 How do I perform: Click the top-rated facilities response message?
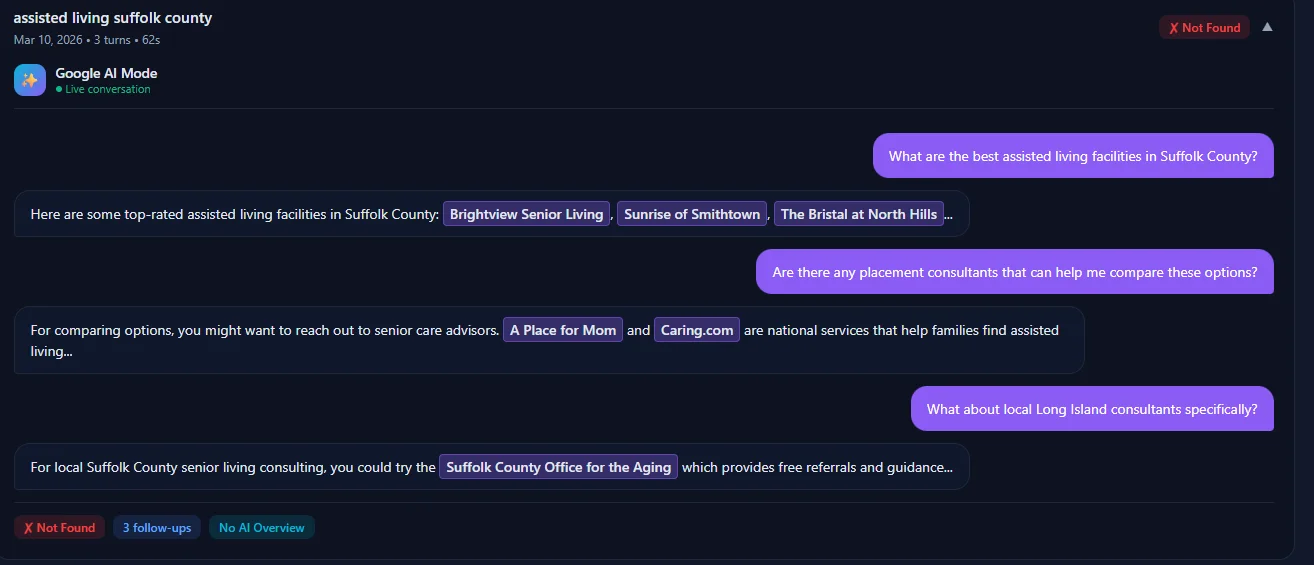(235, 214)
